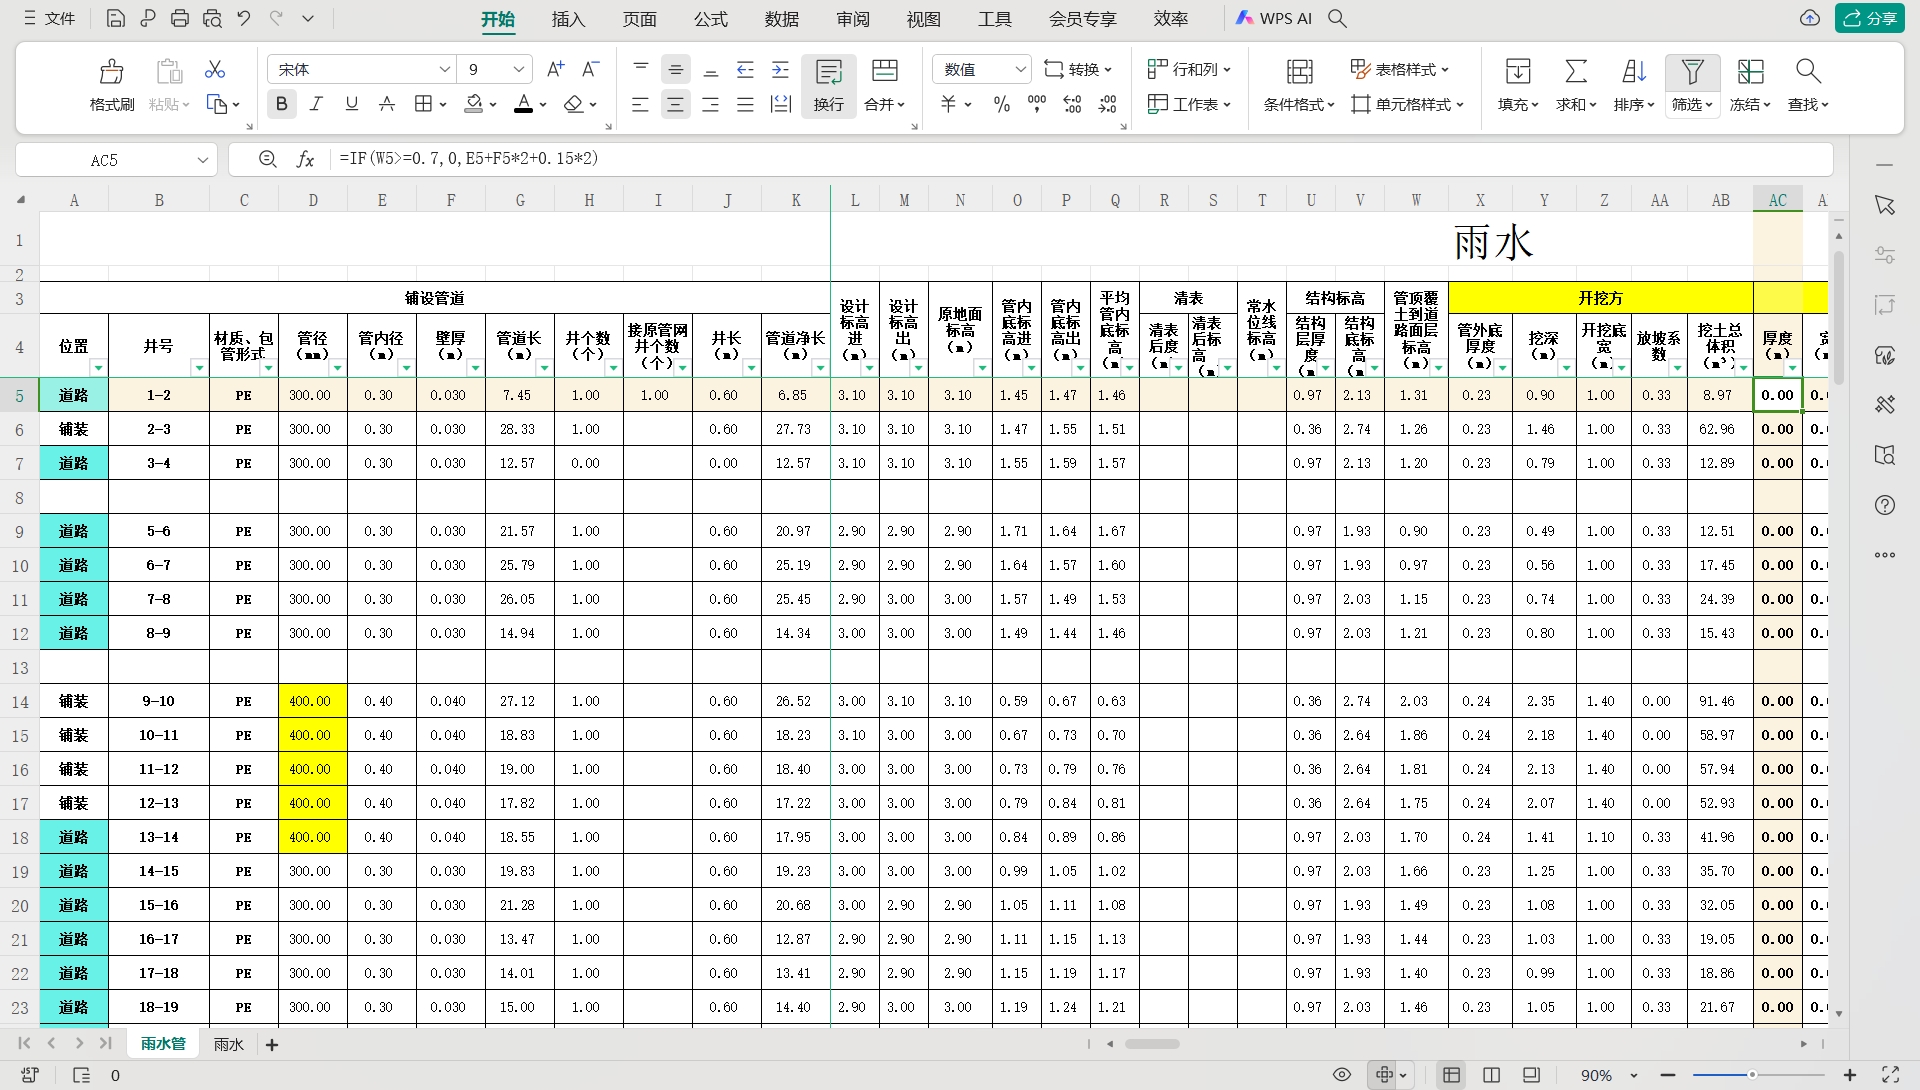Screen dimensions: 1920x1090
Task: Open the font name dropdown (宋体)
Action: tap(445, 69)
